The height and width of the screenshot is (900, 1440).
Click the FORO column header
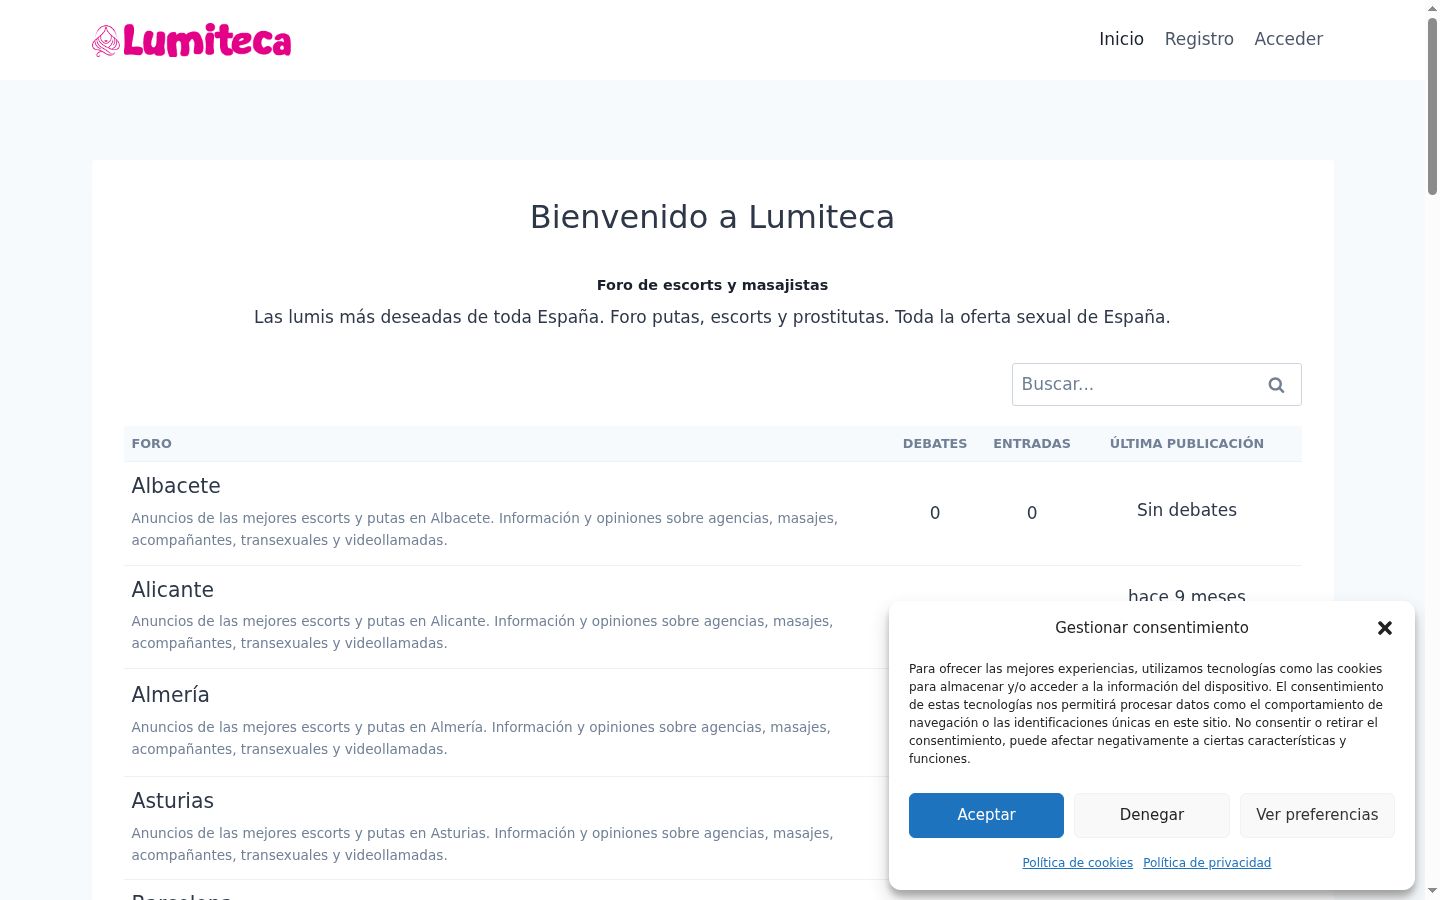(152, 444)
